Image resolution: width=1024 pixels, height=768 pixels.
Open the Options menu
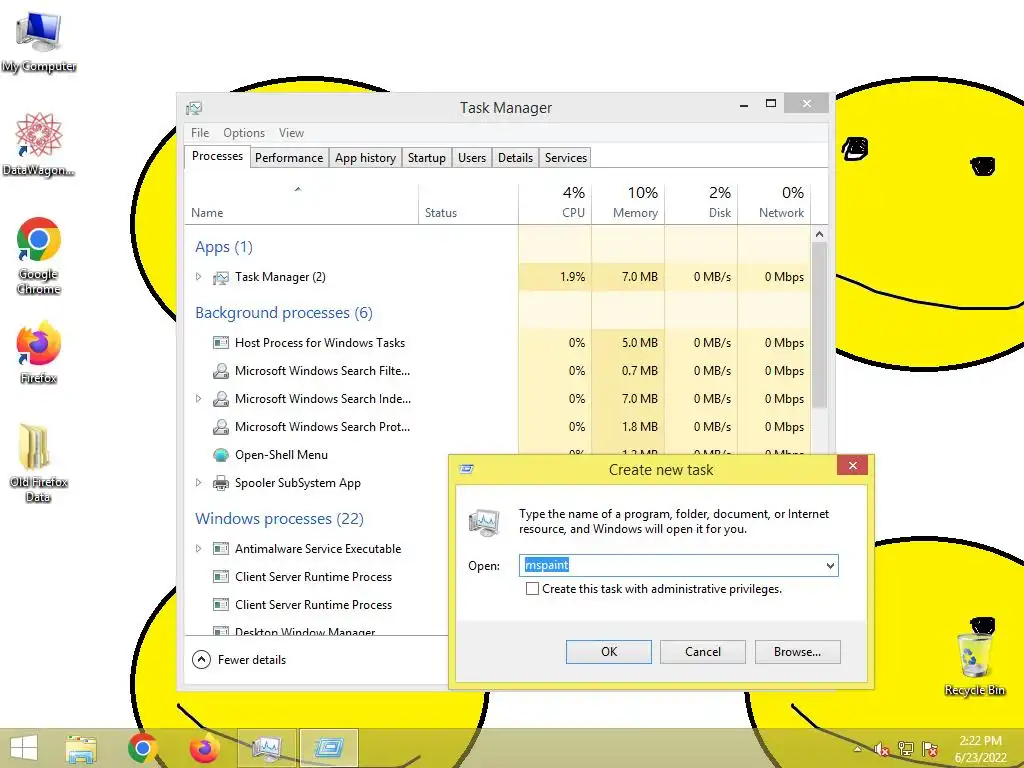point(244,133)
